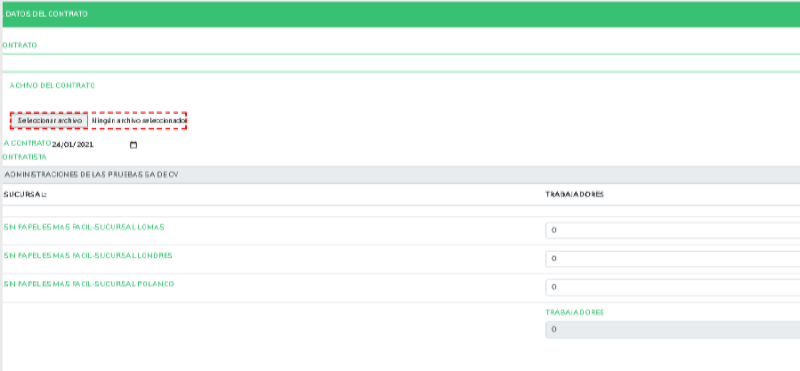Click the 'A CONTRATO' date label
Screen dimensions: 800x371
pos(27,143)
